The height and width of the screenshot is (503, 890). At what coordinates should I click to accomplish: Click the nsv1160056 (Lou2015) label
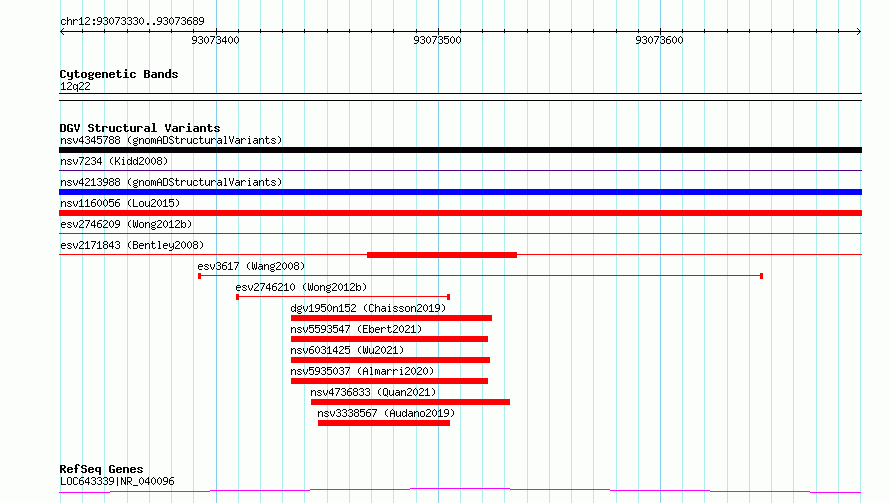tap(120, 203)
